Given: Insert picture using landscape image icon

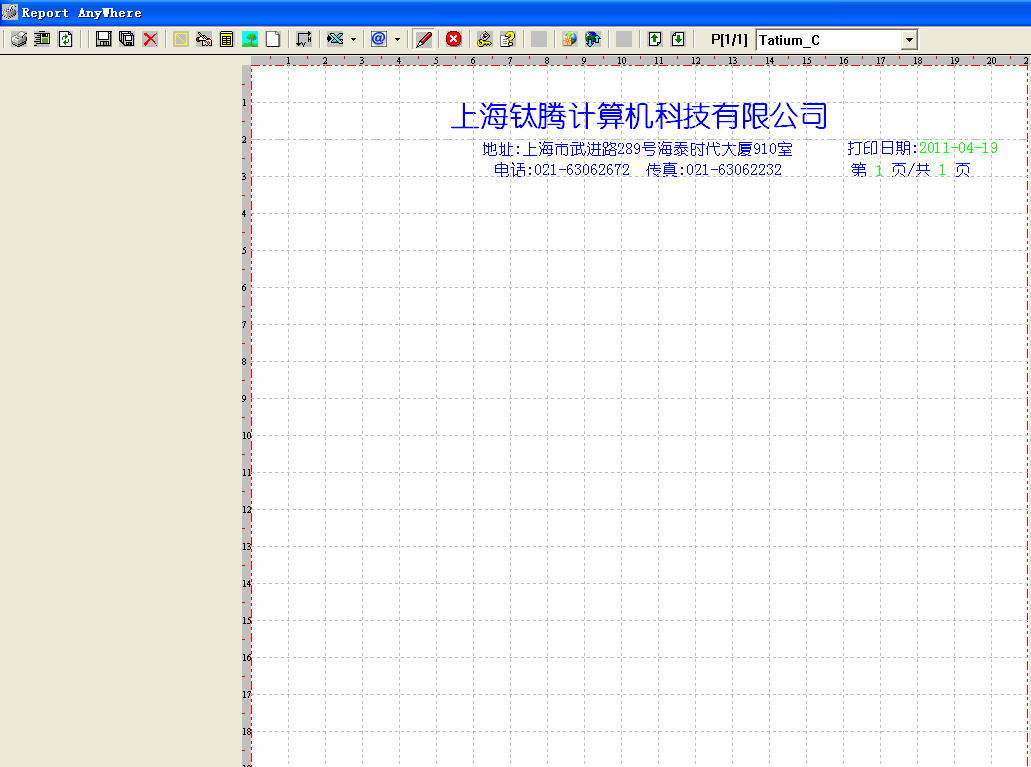Looking at the screenshot, I should [250, 39].
